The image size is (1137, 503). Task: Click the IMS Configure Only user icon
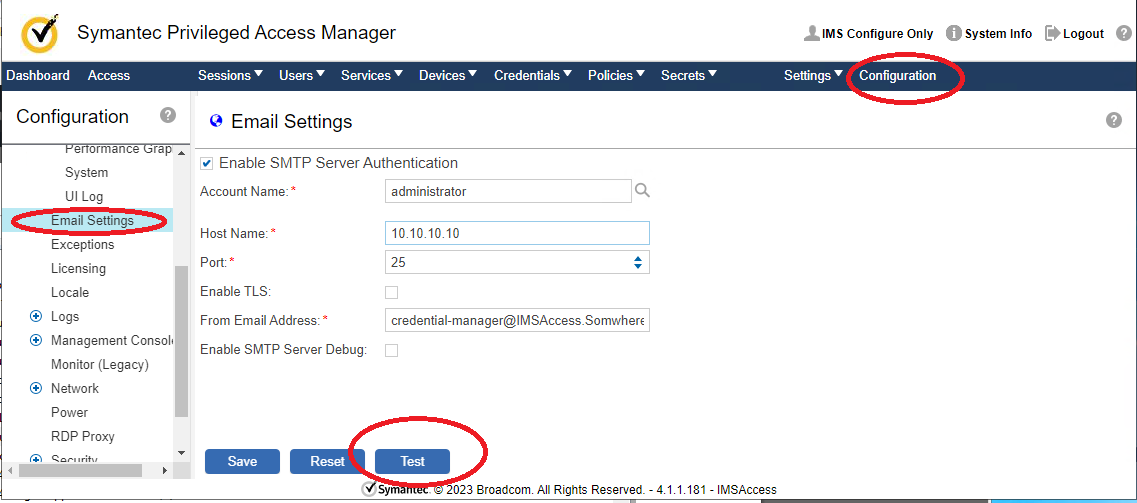812,33
